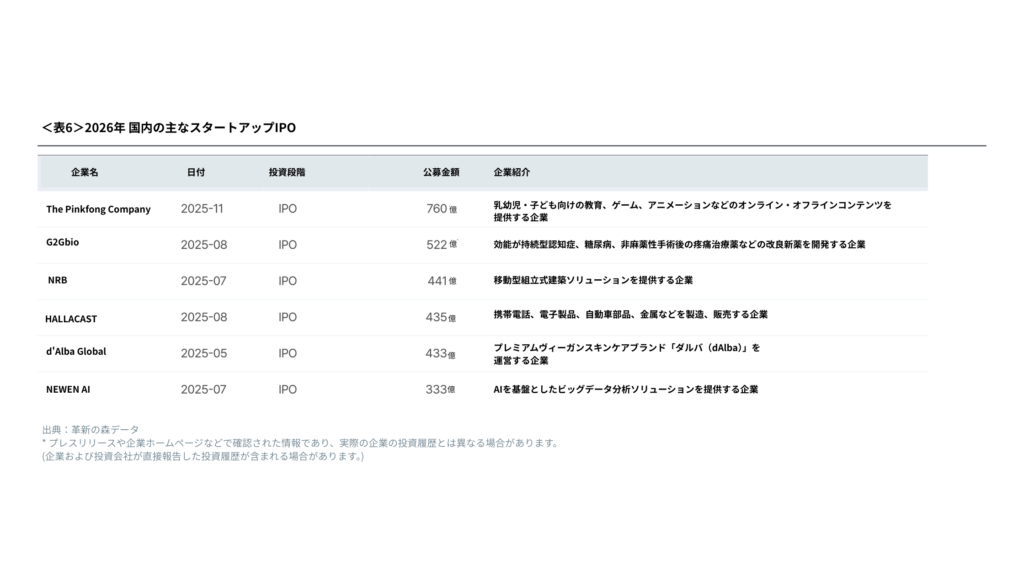Select the 2025-05 date cell
This screenshot has width=1024, height=576.
click(202, 353)
